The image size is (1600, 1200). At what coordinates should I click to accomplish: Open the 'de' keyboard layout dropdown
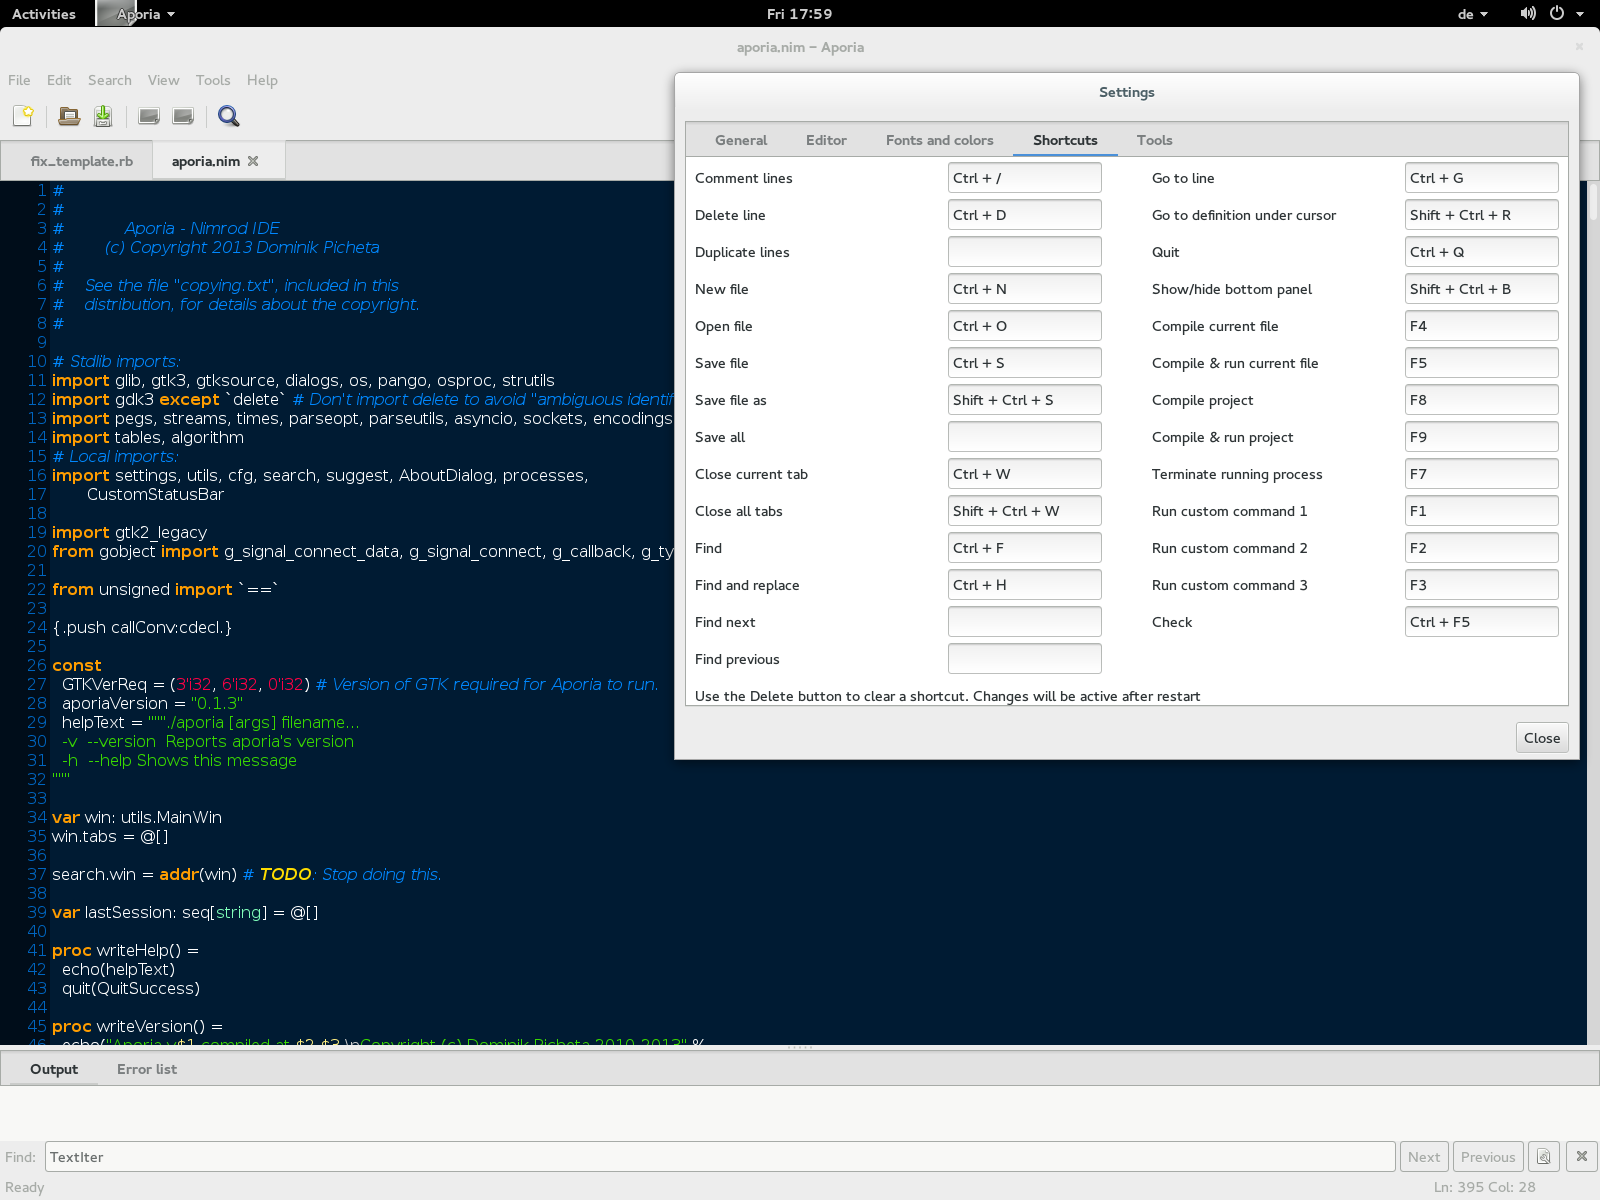(1472, 14)
